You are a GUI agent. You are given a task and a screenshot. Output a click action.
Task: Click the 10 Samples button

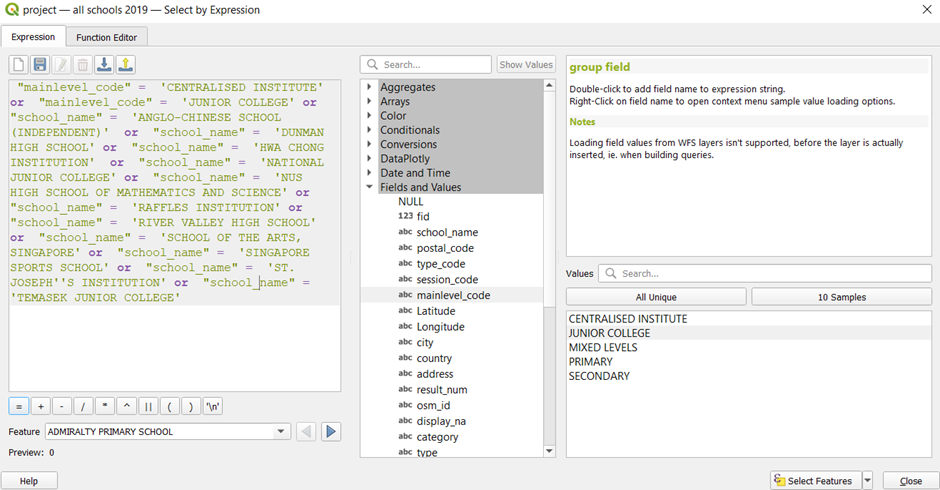click(841, 297)
